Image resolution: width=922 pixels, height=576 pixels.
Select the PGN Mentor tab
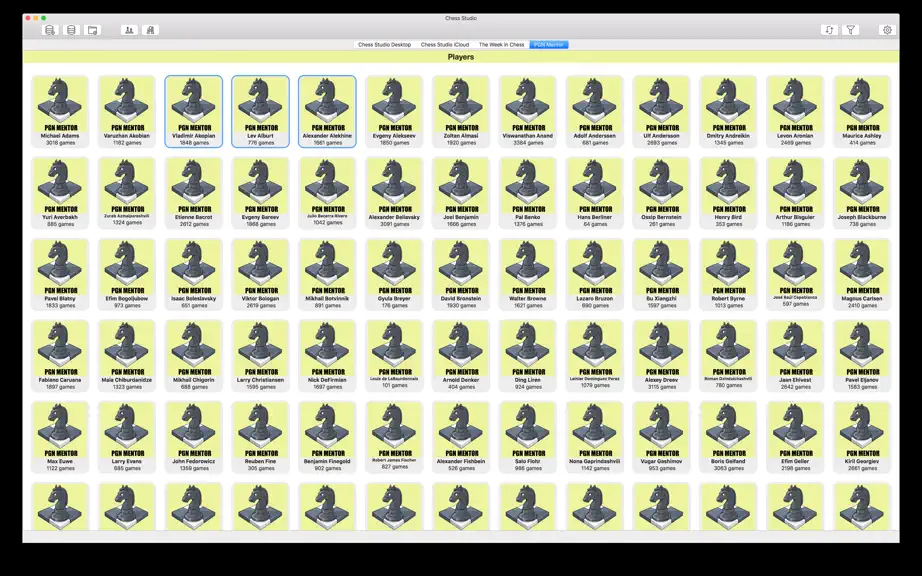click(549, 45)
